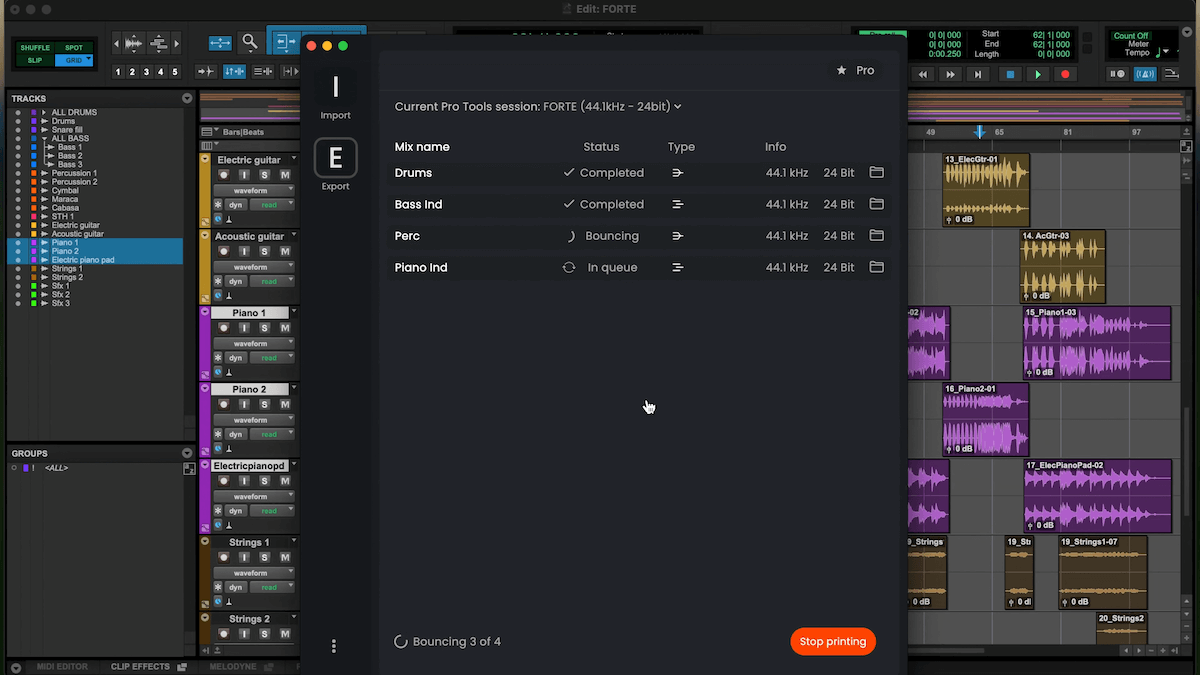Select the Zoomer magnifier tool in Pro Tools
The height and width of the screenshot is (675, 1200).
(x=250, y=43)
